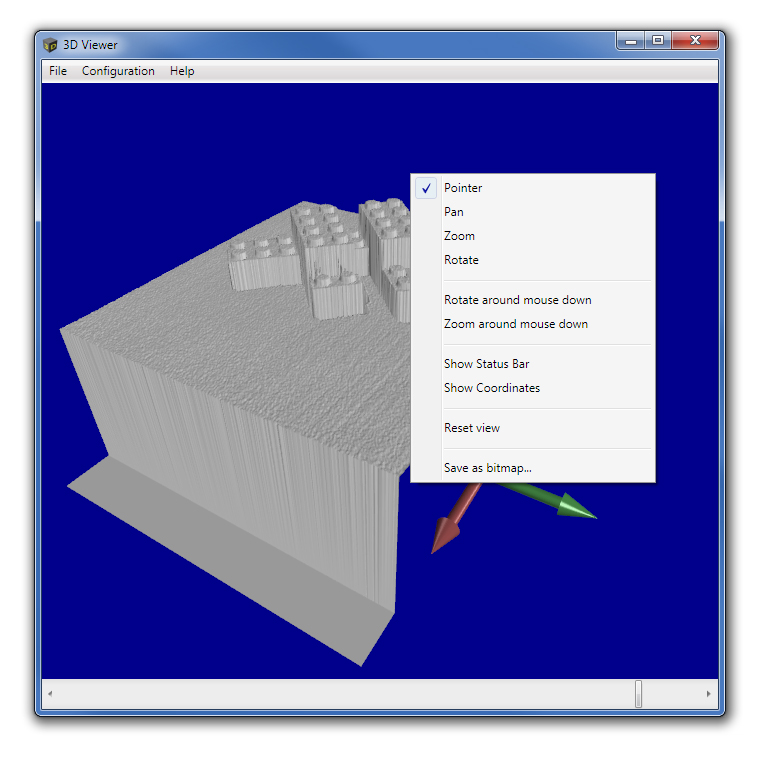Click the checkmark next to Pointer
The height and width of the screenshot is (765, 769).
426,188
